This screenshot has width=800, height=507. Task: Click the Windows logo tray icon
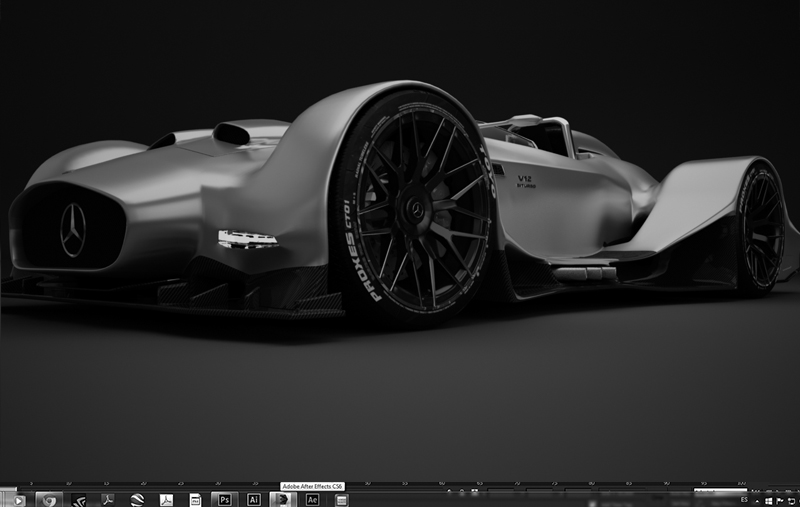768,501
